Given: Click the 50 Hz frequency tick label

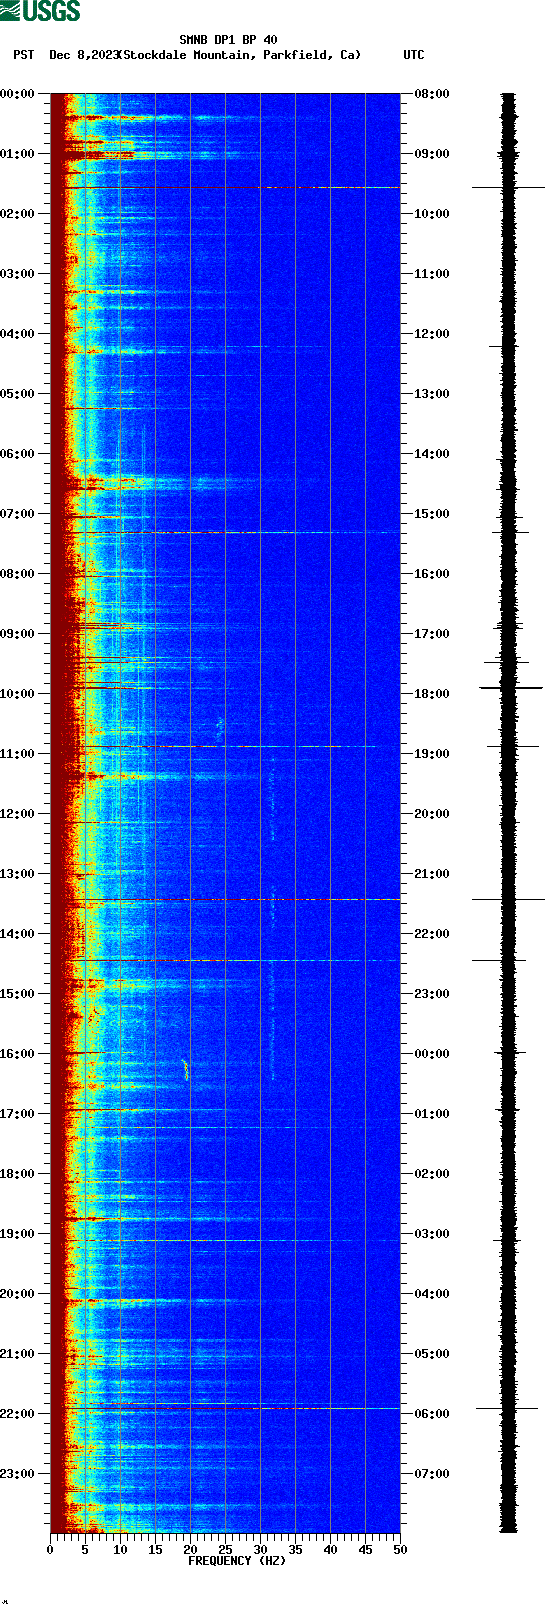Looking at the screenshot, I should pos(400,1550).
